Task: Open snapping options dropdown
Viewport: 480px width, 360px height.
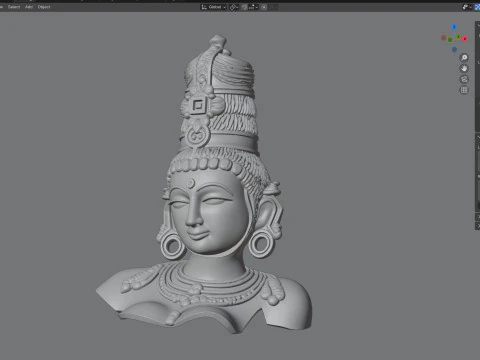Action: [x=253, y=7]
